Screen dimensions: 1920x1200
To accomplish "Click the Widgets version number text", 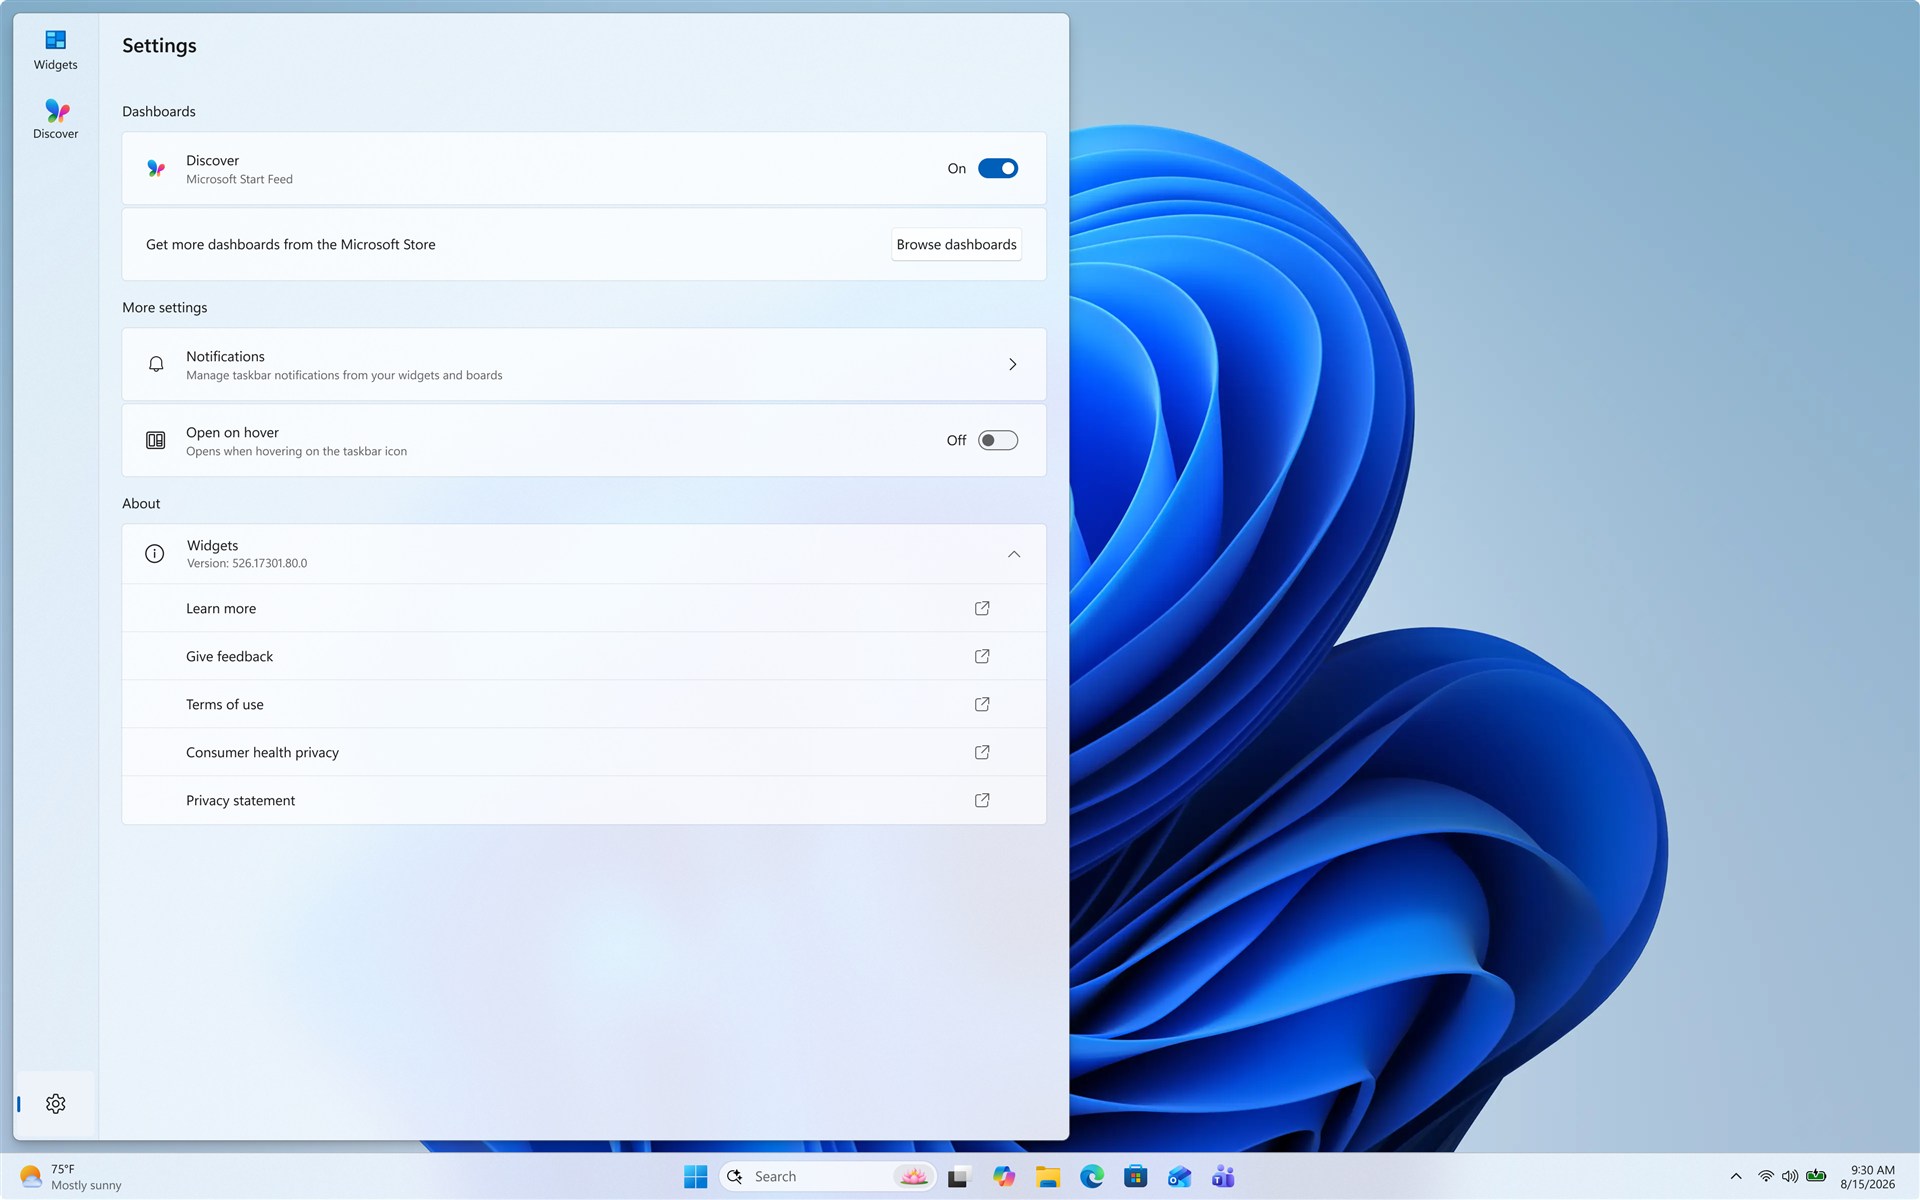I will (x=247, y=564).
